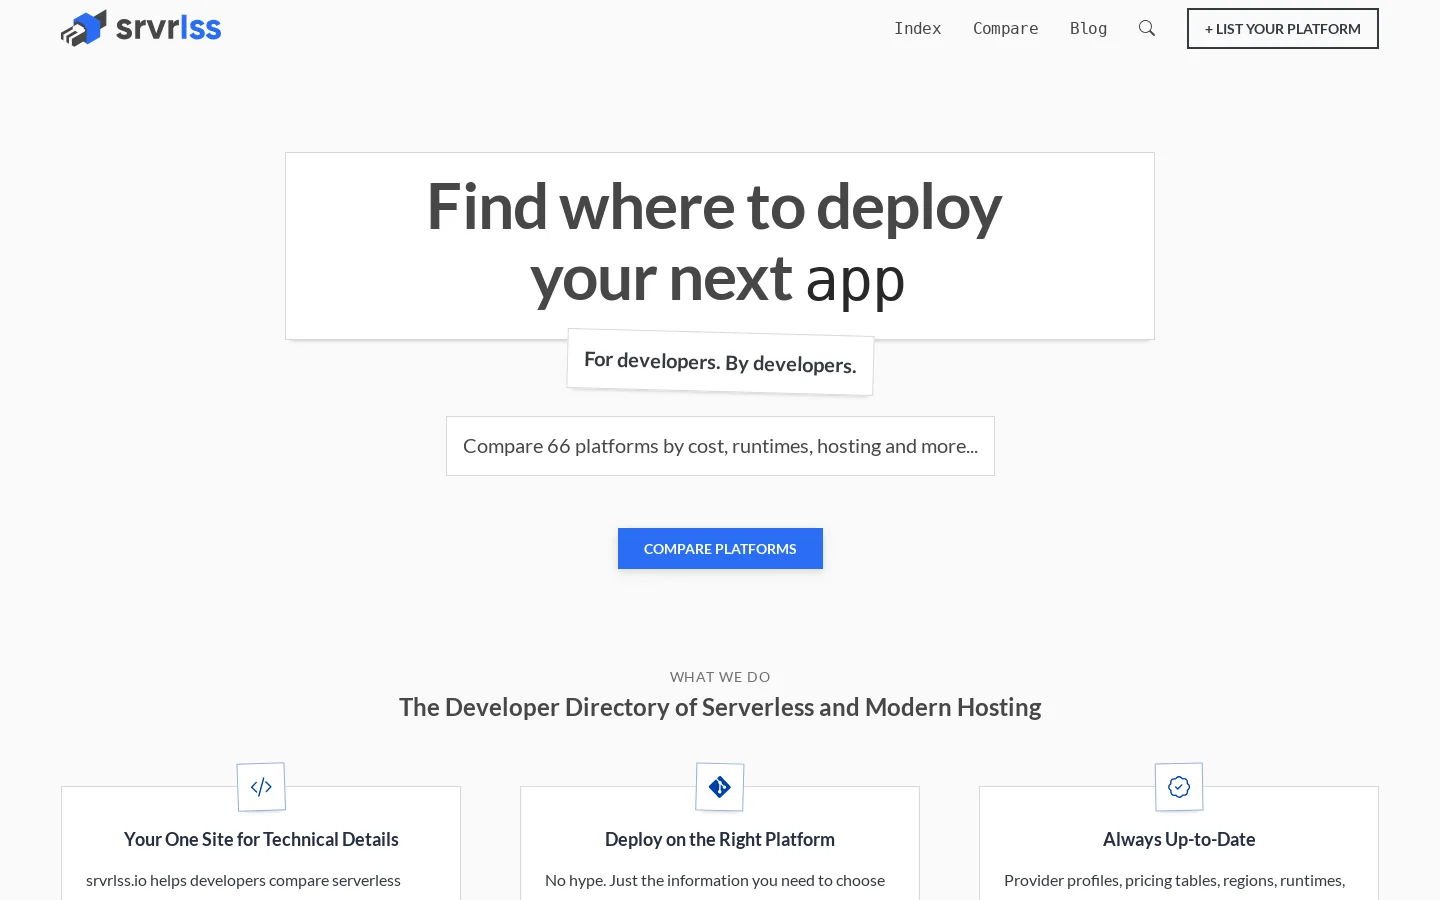The height and width of the screenshot is (900, 1440).
Task: Click the 'No hype. Just the information' text
Action: (x=715, y=880)
